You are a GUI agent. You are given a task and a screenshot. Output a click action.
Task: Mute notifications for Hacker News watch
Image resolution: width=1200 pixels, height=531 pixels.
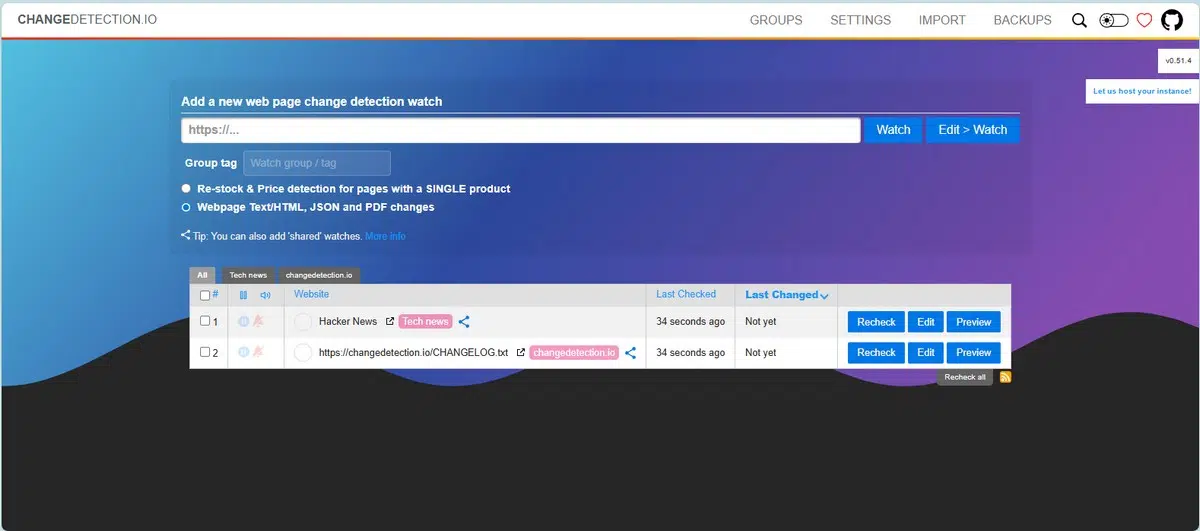258,321
